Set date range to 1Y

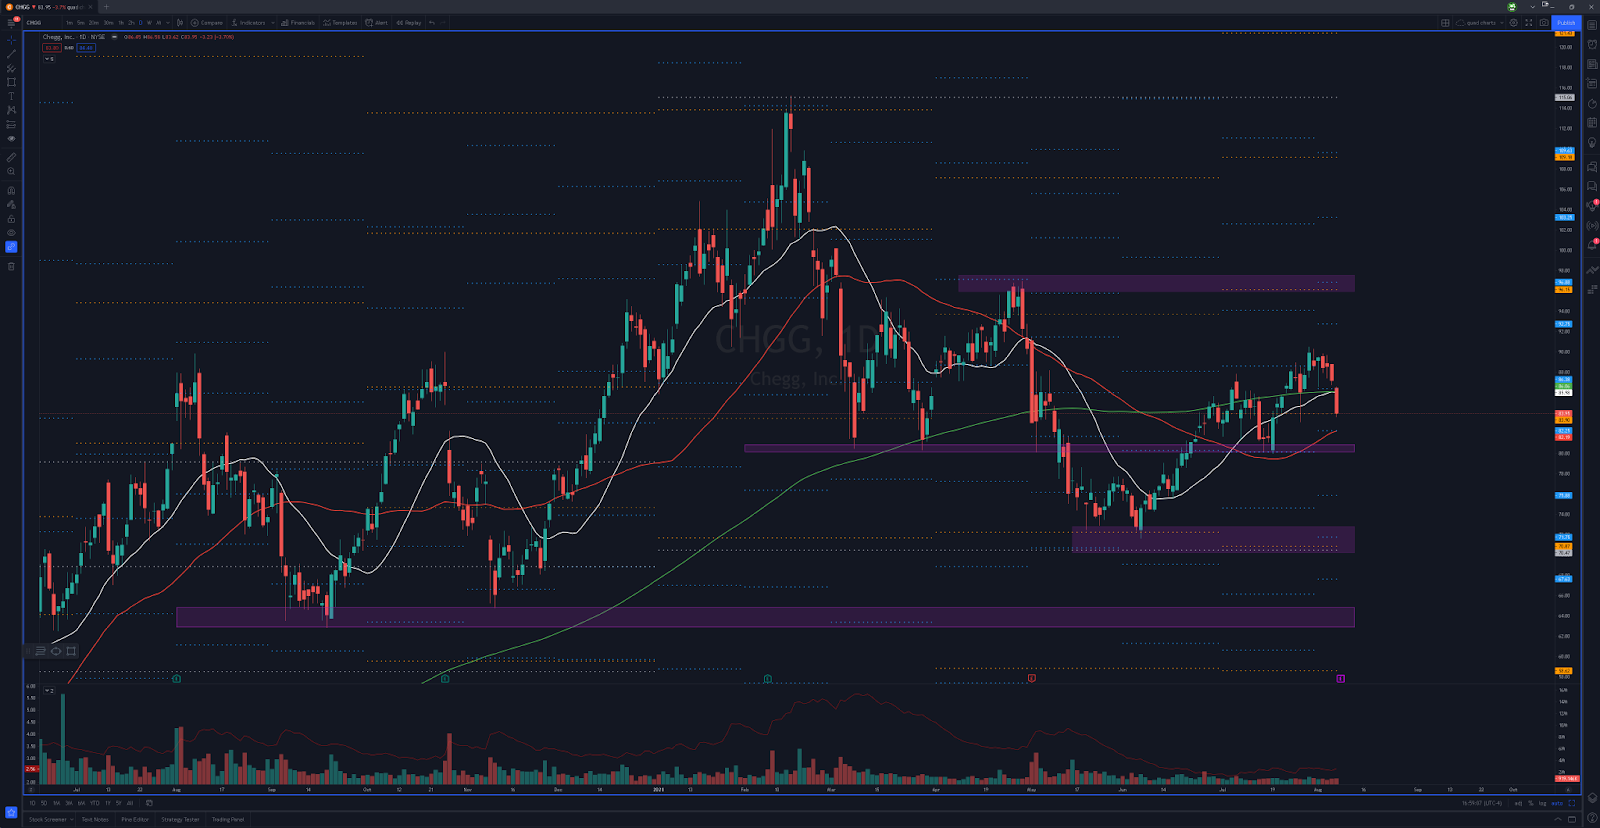pos(107,803)
